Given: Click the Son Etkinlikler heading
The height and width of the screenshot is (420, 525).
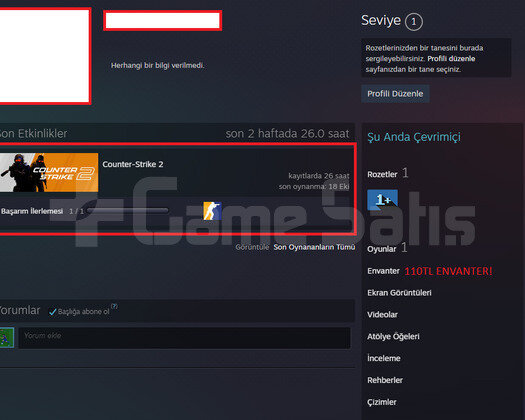Looking at the screenshot, I should pyautogui.click(x=33, y=134).
